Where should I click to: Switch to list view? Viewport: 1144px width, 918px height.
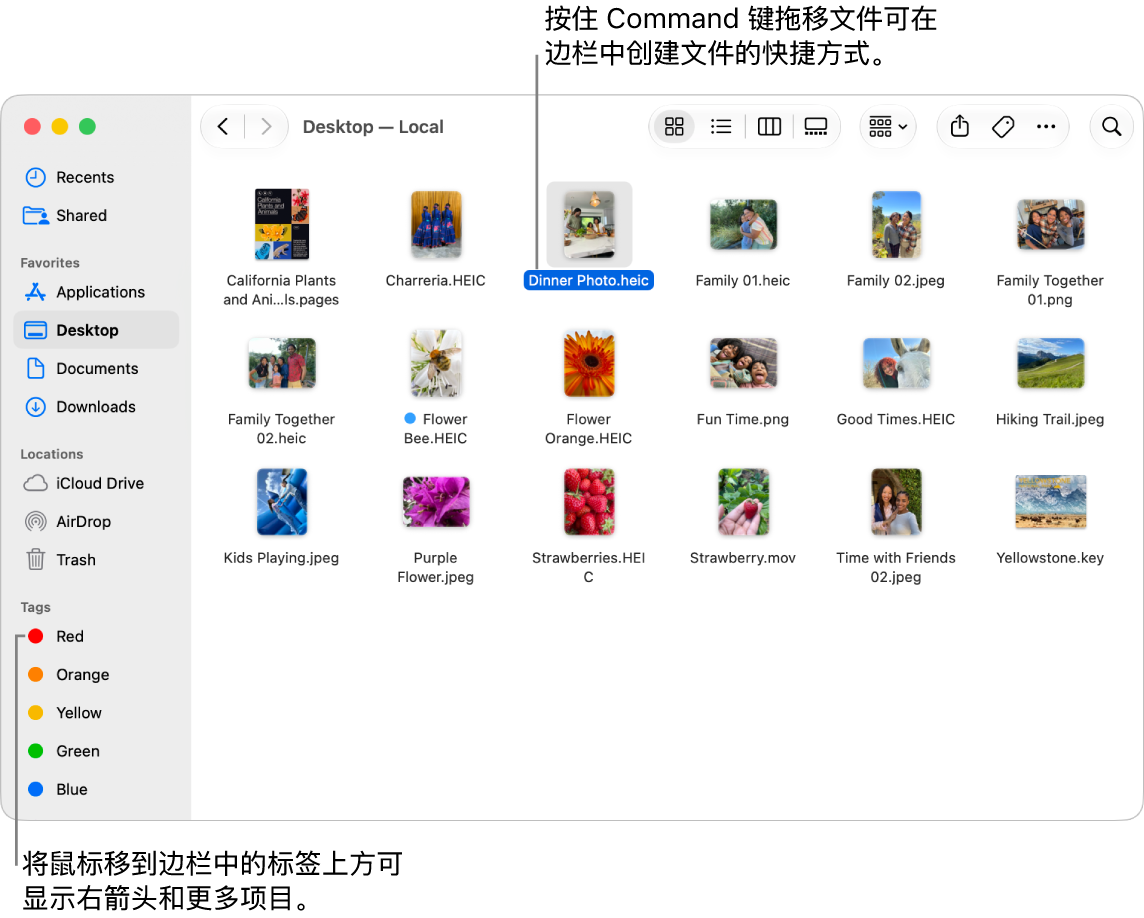721,127
